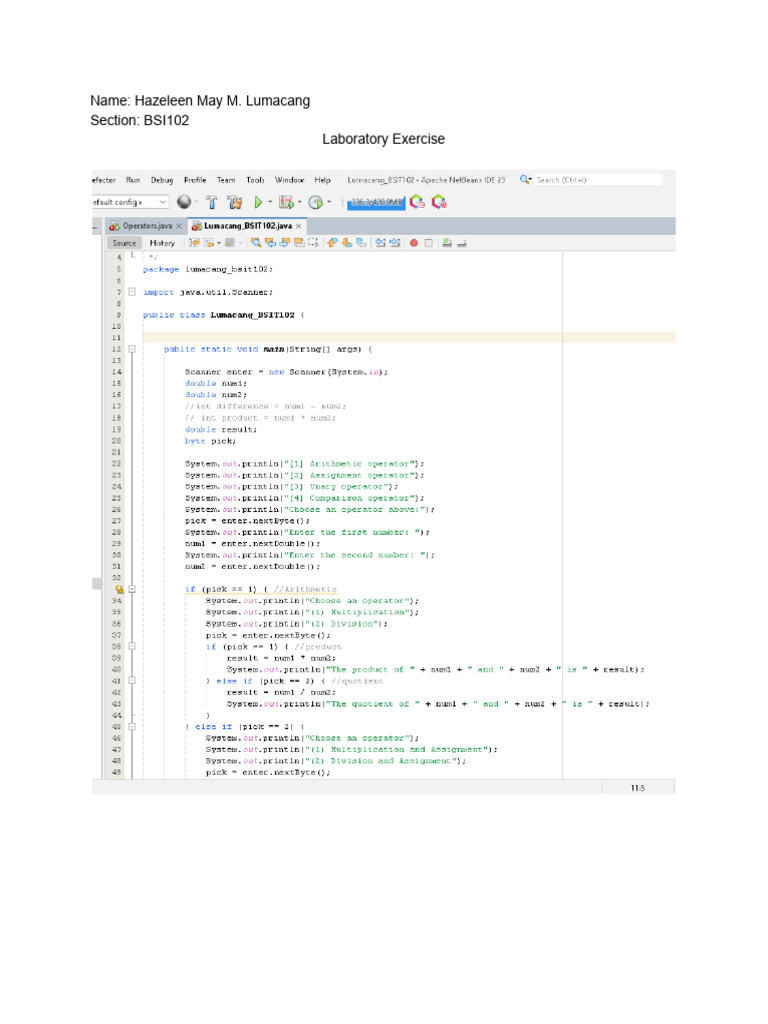This screenshot has width=768, height=1024.
Task: Click the Search (Ctrl+I) field
Action: tap(597, 180)
